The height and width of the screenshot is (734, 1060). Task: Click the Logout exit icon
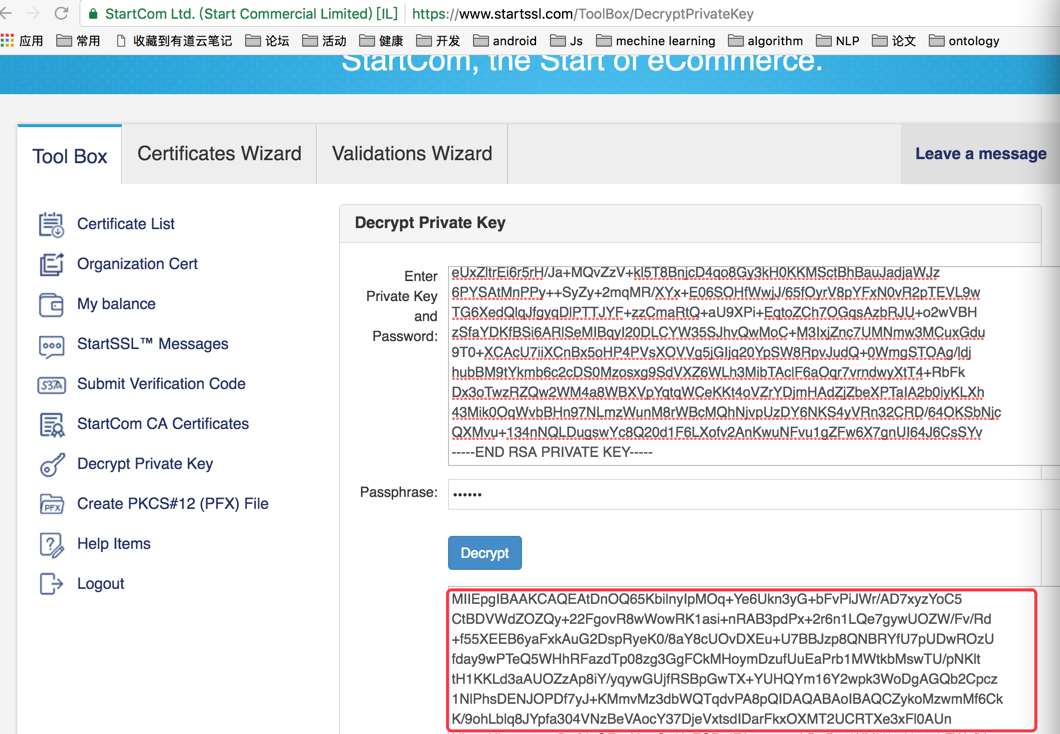[51, 583]
